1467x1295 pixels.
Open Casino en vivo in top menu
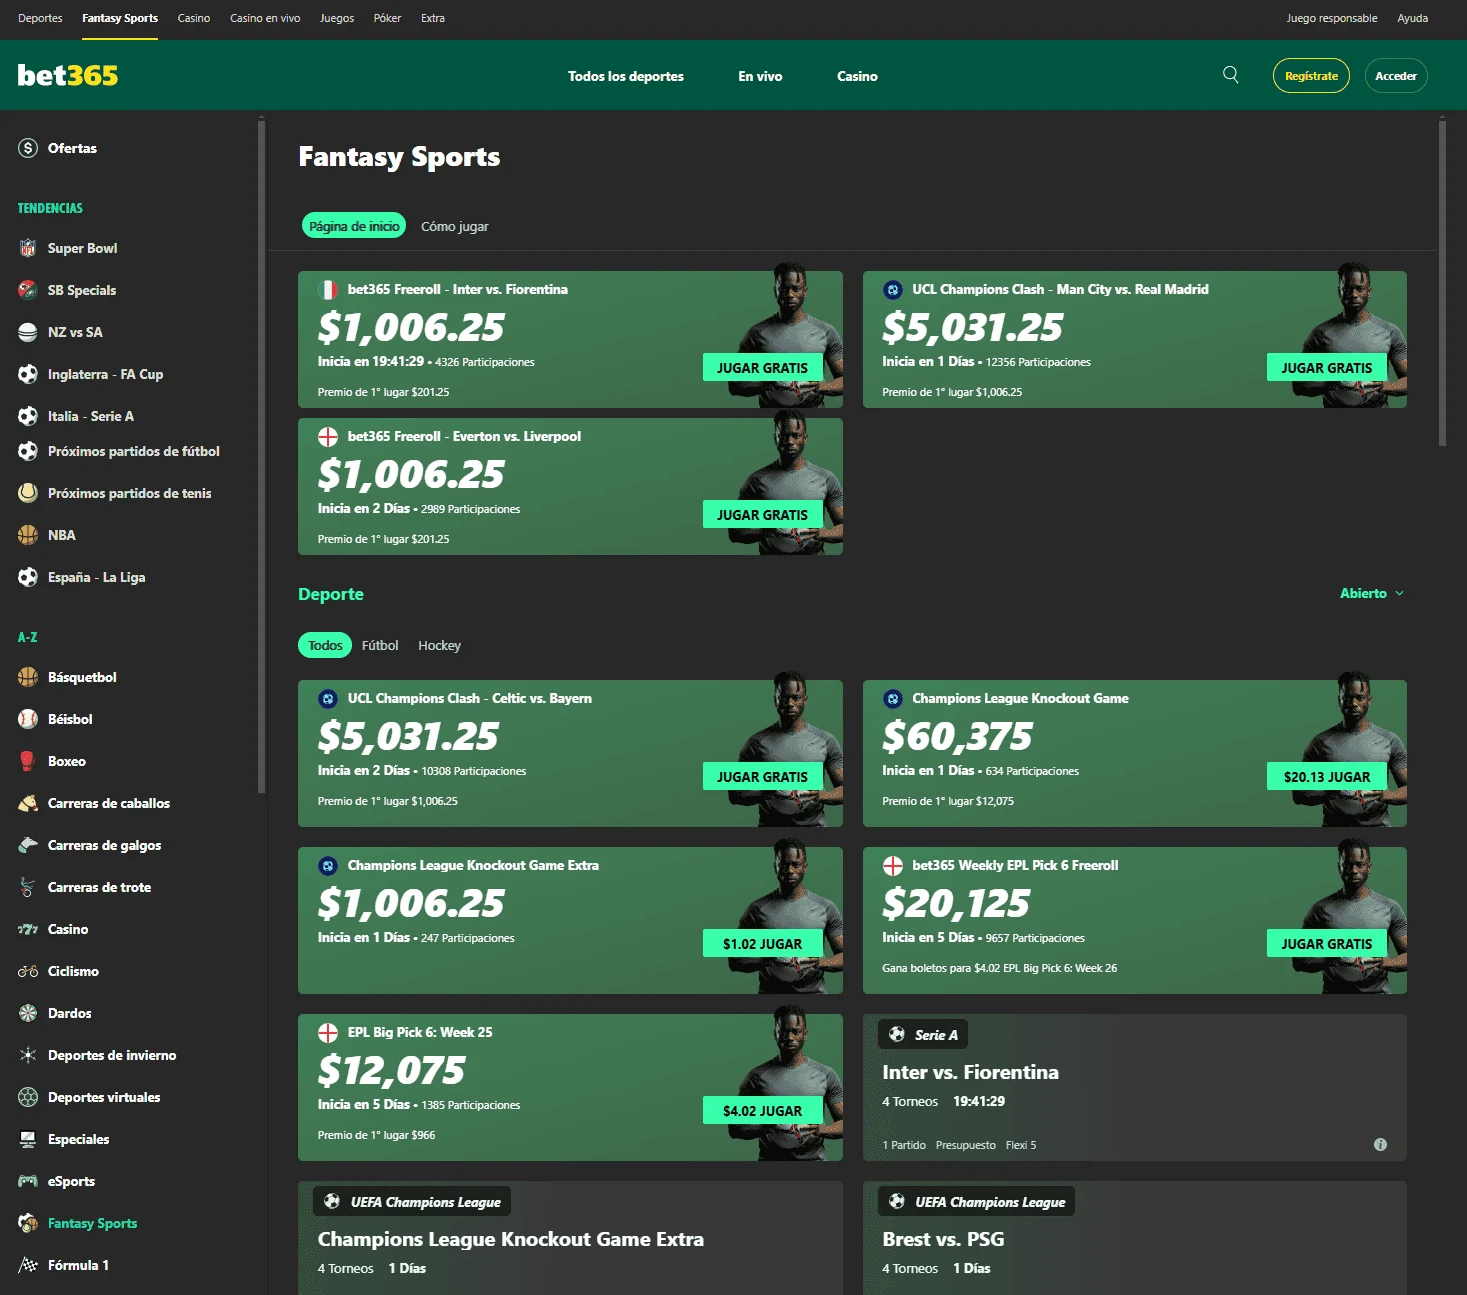pos(265,18)
